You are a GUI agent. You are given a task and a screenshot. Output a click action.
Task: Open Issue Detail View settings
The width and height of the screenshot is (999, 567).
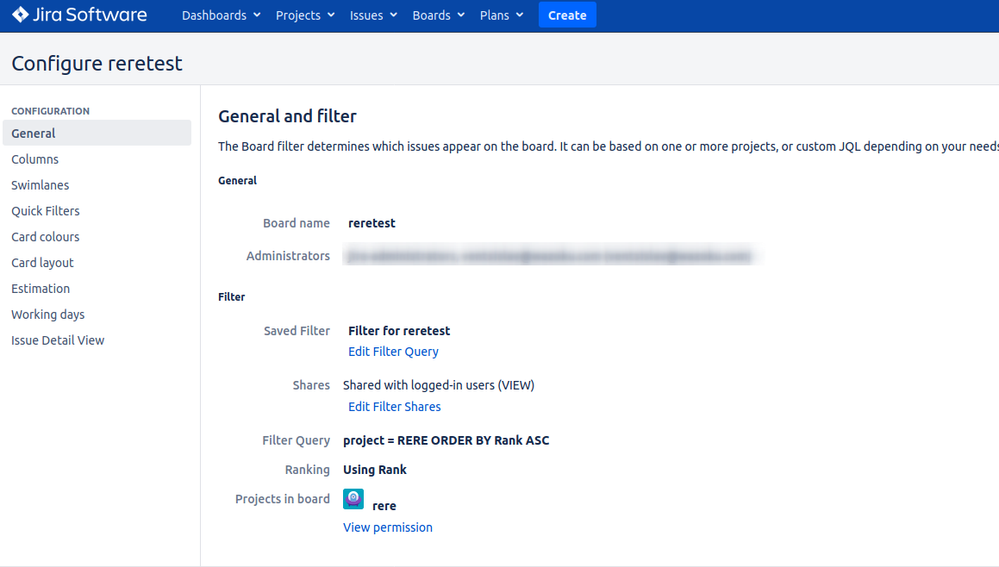click(57, 340)
